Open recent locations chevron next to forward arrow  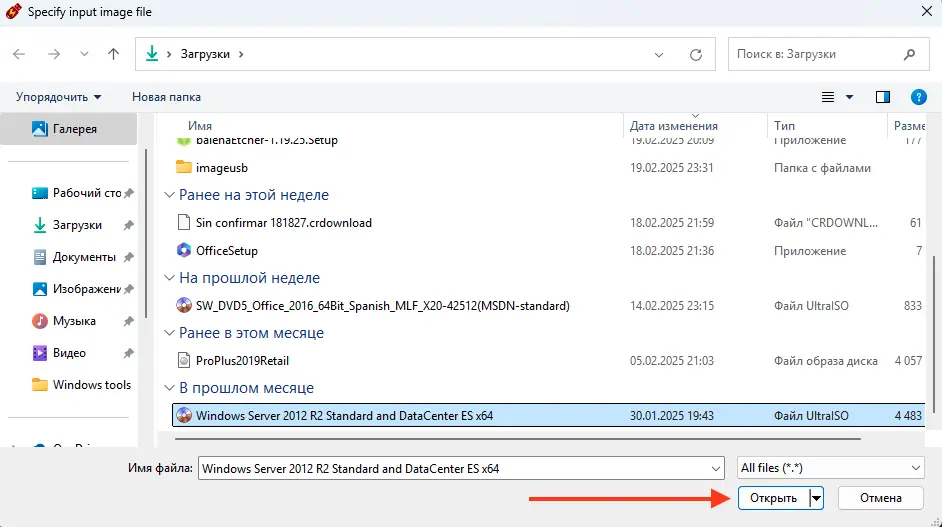coord(84,54)
